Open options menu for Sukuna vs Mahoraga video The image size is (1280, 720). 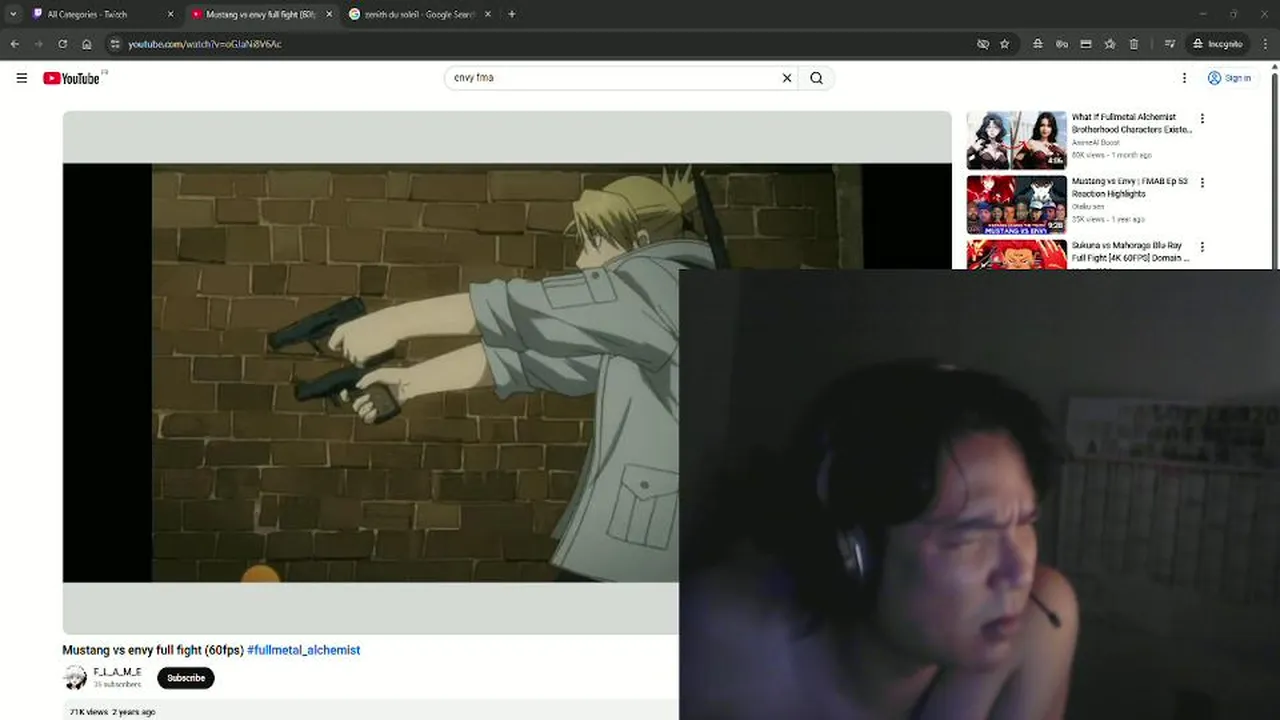(x=1202, y=246)
